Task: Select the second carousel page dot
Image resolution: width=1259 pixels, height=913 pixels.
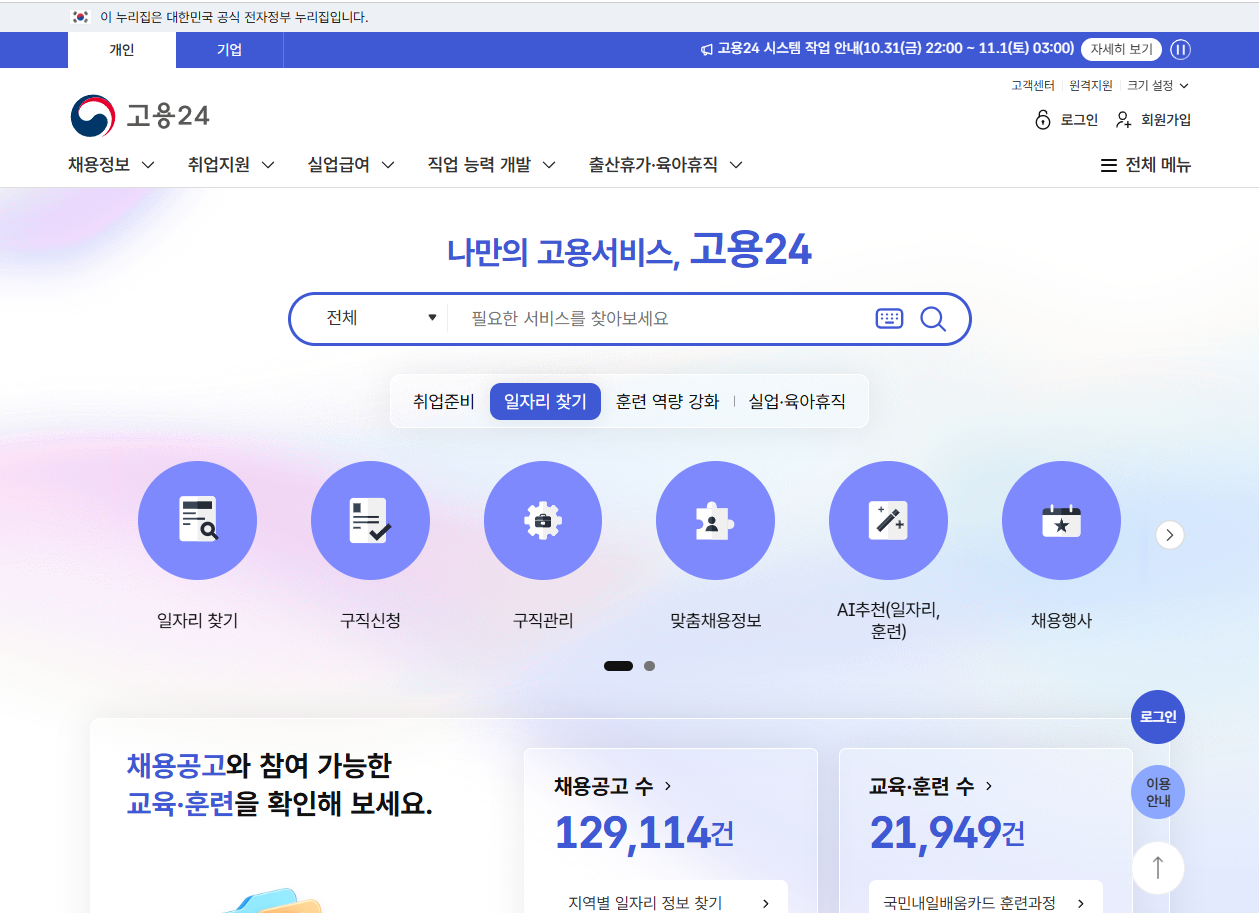Action: 650,666
